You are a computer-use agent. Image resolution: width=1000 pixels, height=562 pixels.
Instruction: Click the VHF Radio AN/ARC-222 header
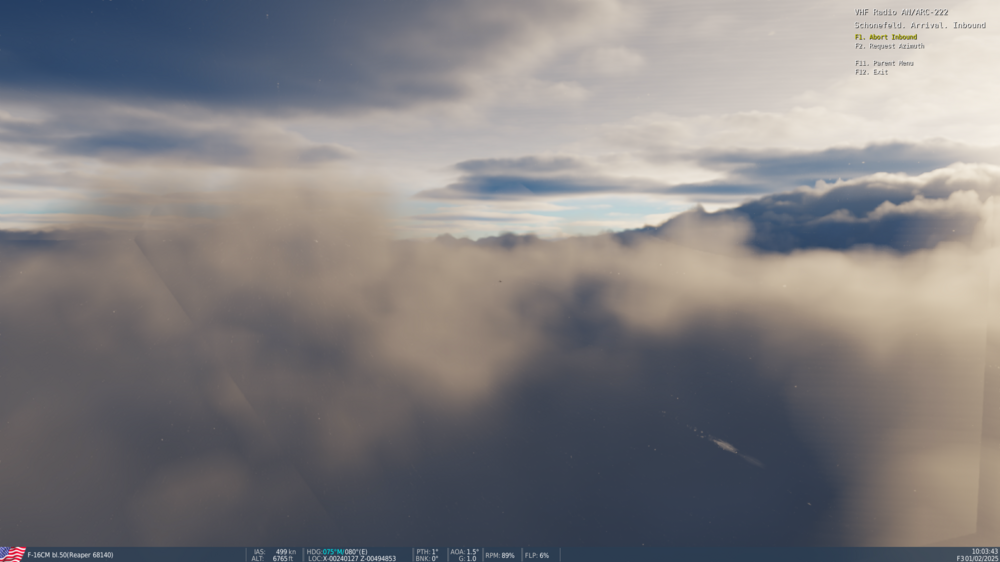(901, 12)
